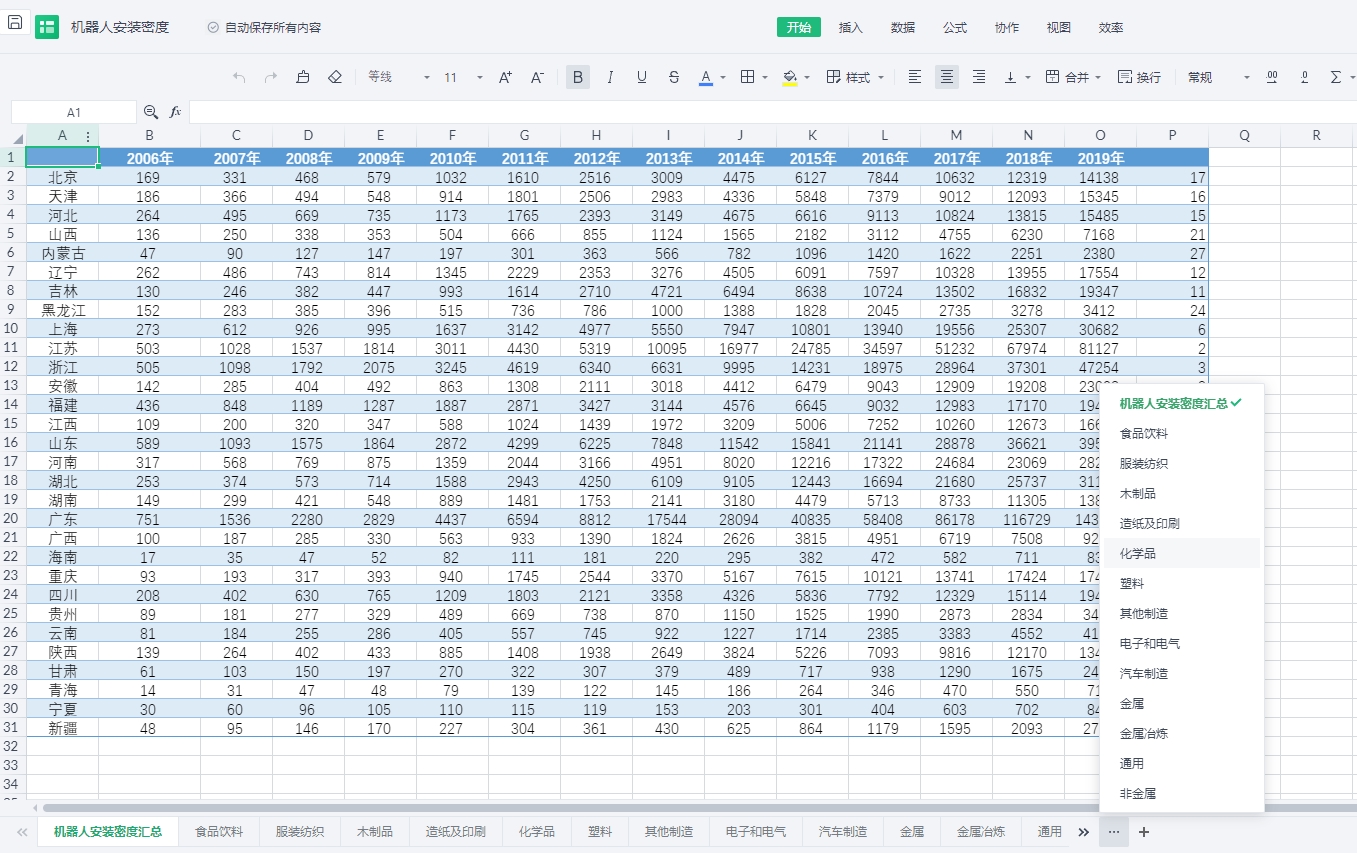Align text to the right

click(979, 77)
